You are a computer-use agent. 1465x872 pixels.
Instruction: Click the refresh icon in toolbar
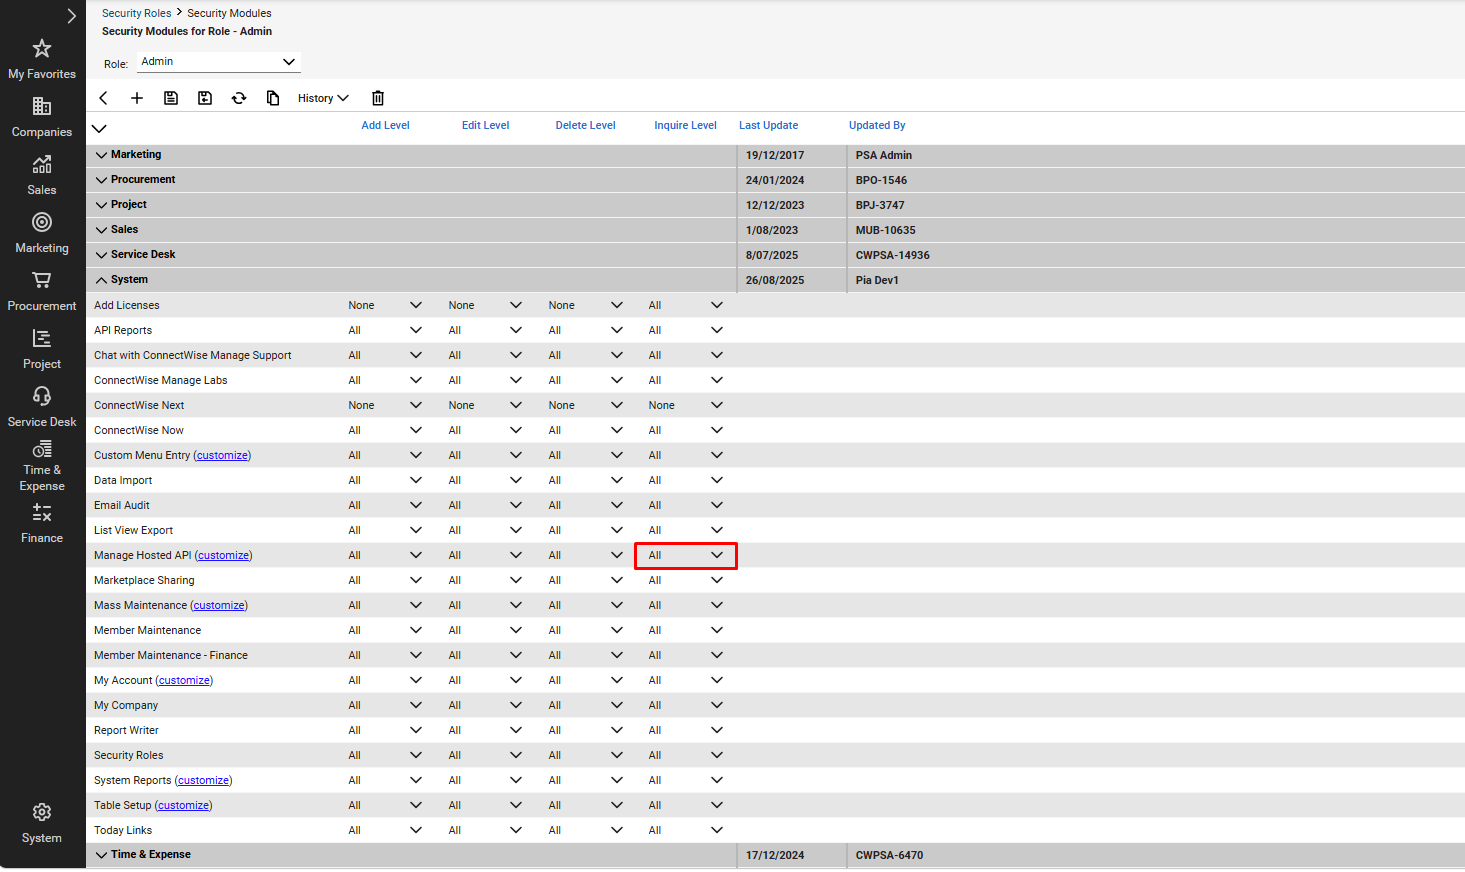(239, 98)
